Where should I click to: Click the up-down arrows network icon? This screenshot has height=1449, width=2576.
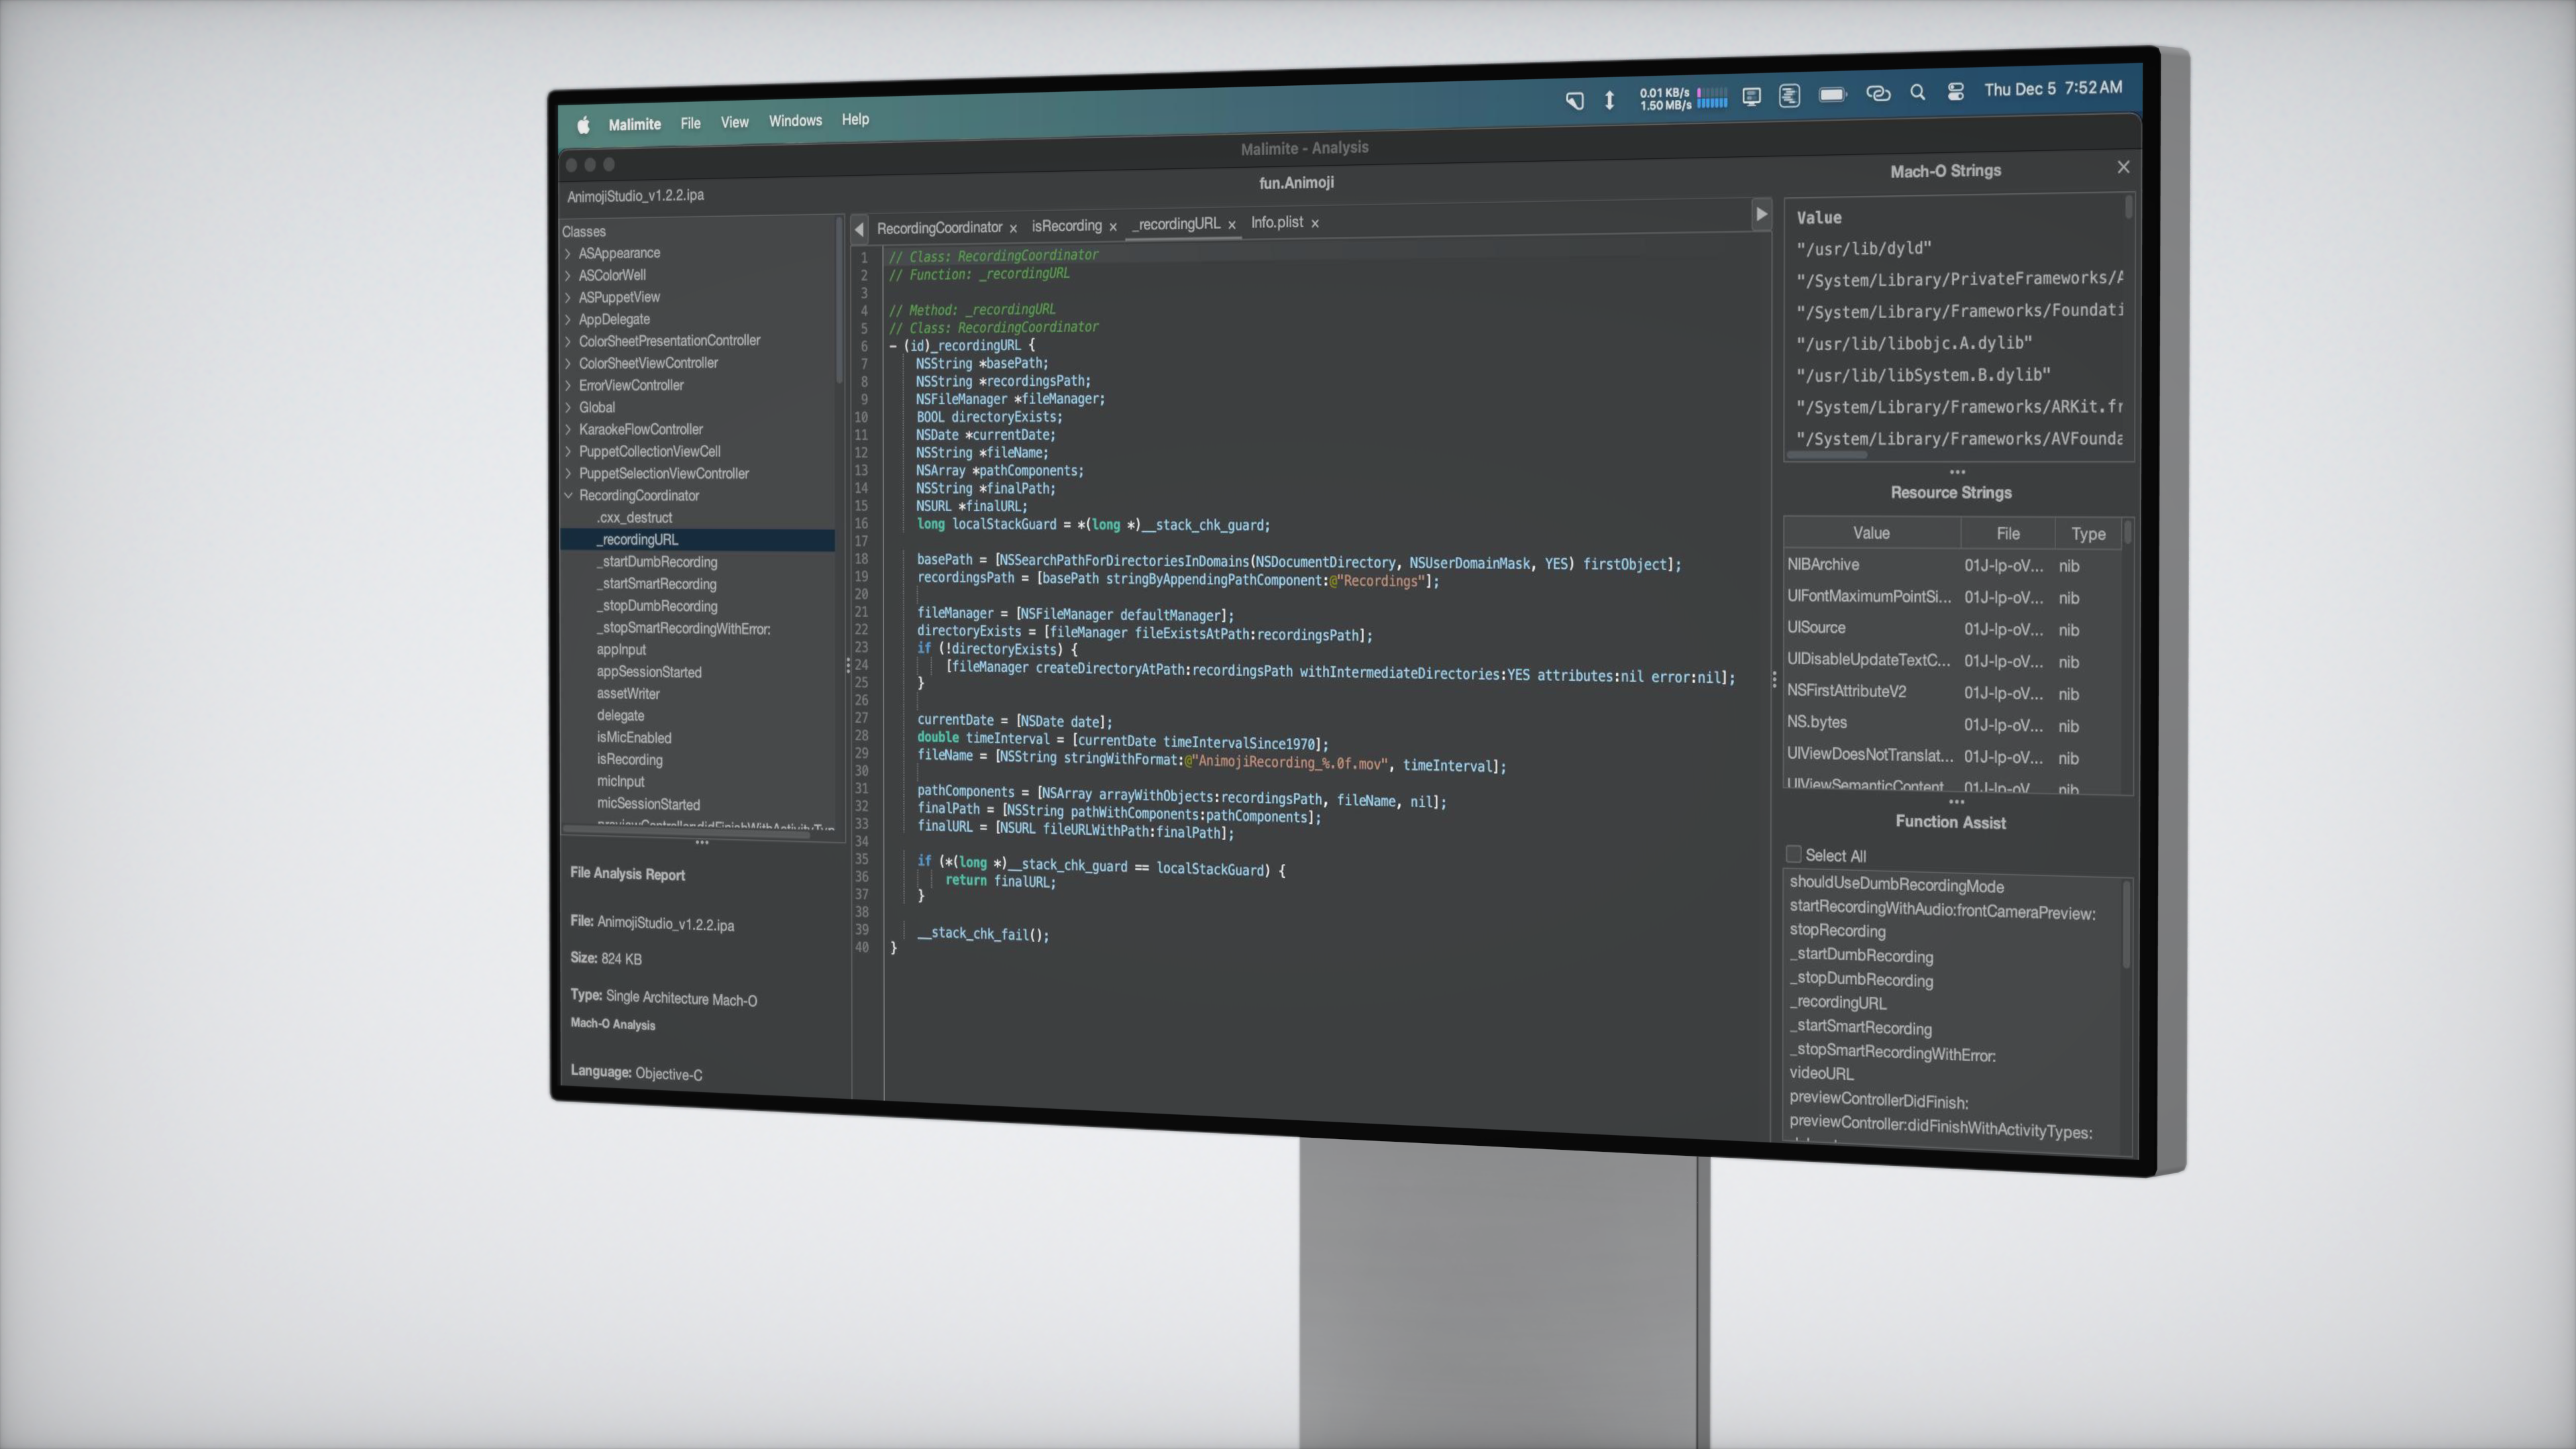click(x=1609, y=99)
